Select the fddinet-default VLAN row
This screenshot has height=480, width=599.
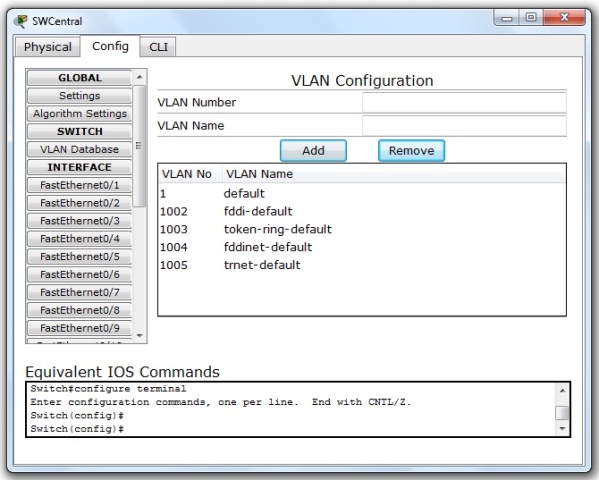point(362,247)
